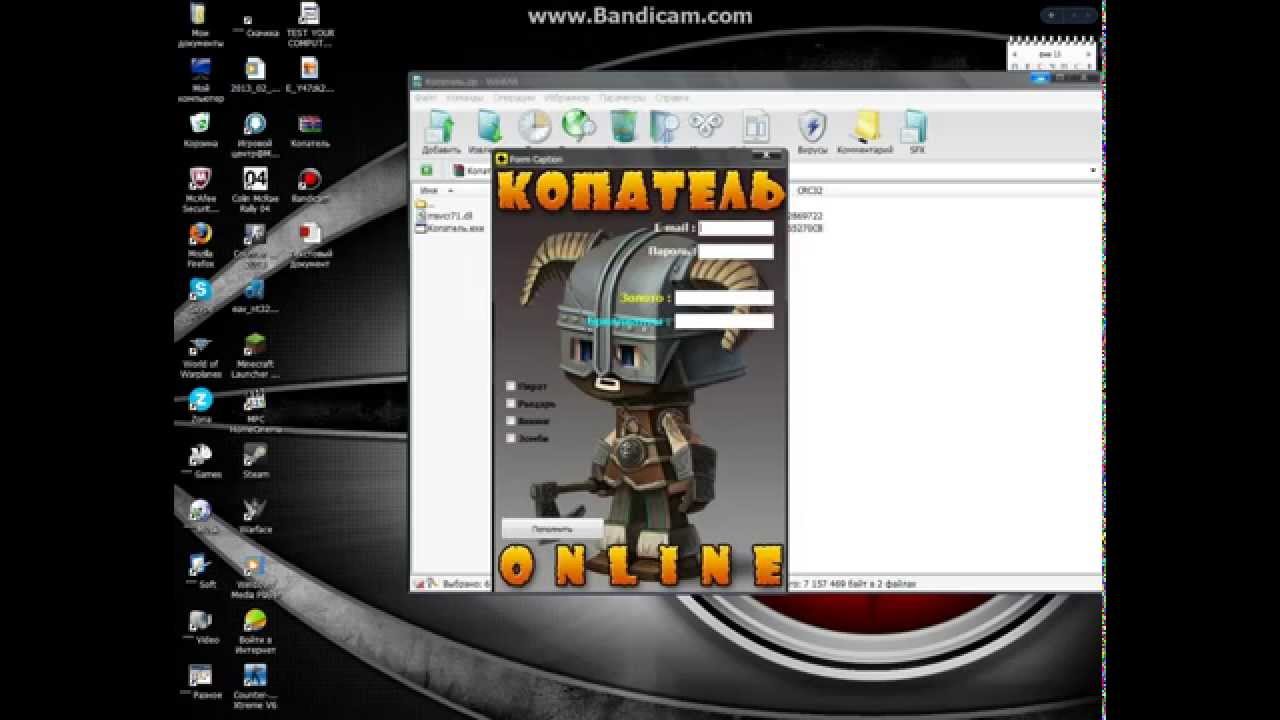Enable the Рыцарь checkbox
The width and height of the screenshot is (1280, 720).
coord(511,404)
